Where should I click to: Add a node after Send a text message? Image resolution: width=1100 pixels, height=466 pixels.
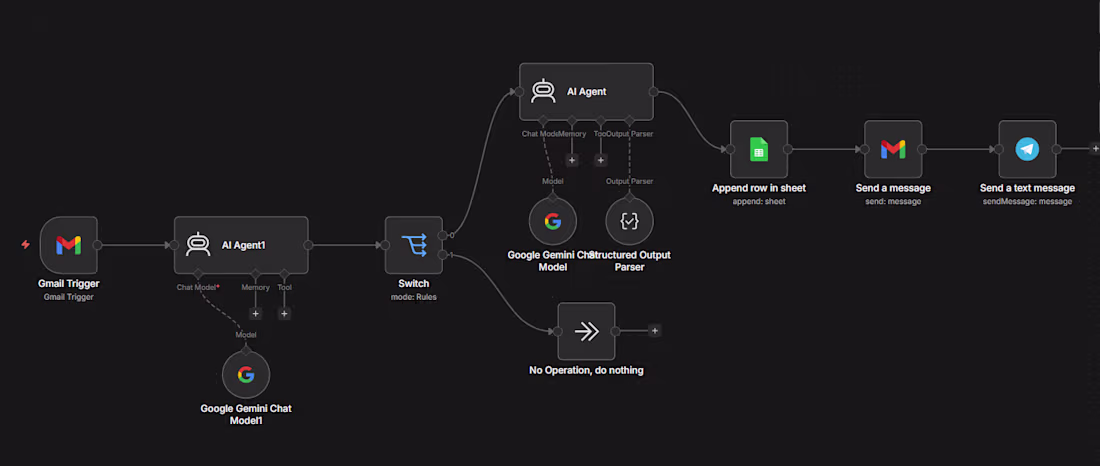point(1094,149)
